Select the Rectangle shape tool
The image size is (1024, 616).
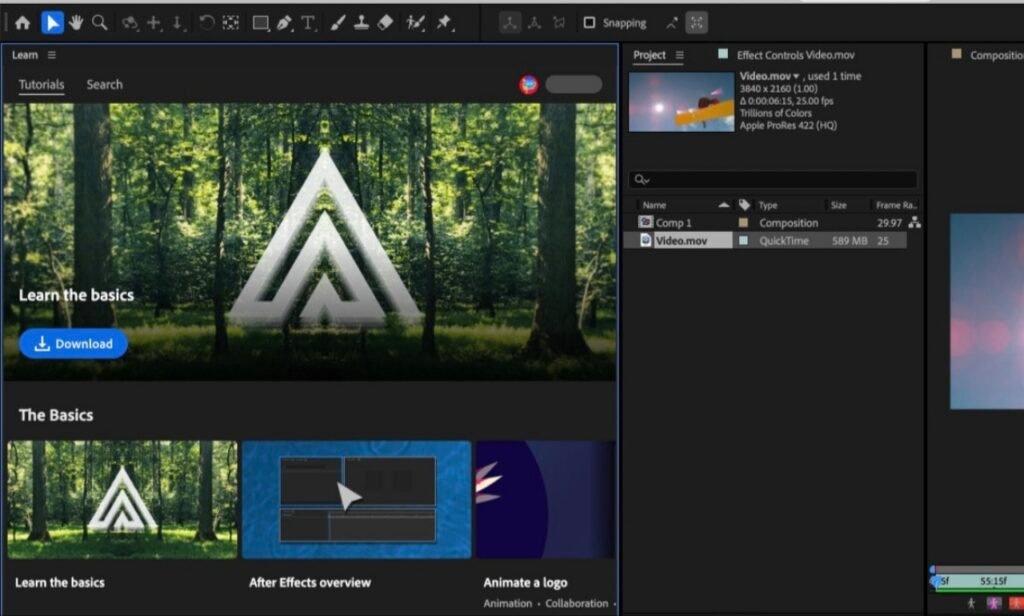pyautogui.click(x=260, y=22)
